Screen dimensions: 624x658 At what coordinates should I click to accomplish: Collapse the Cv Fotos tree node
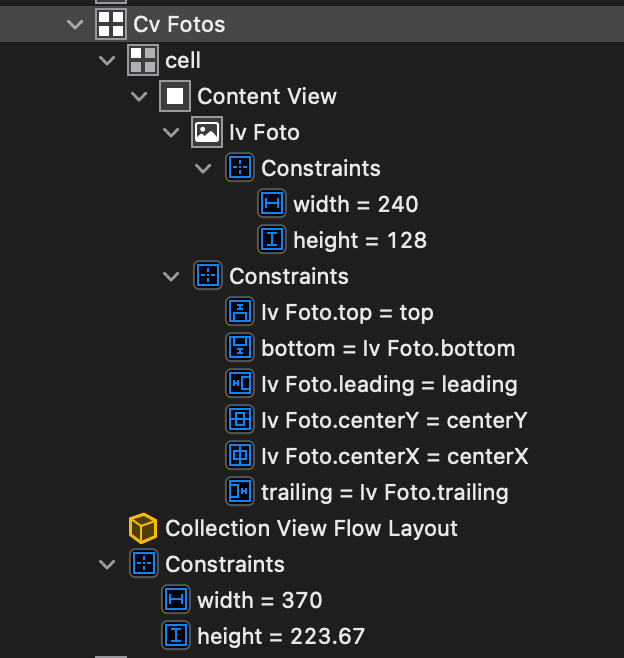click(75, 25)
